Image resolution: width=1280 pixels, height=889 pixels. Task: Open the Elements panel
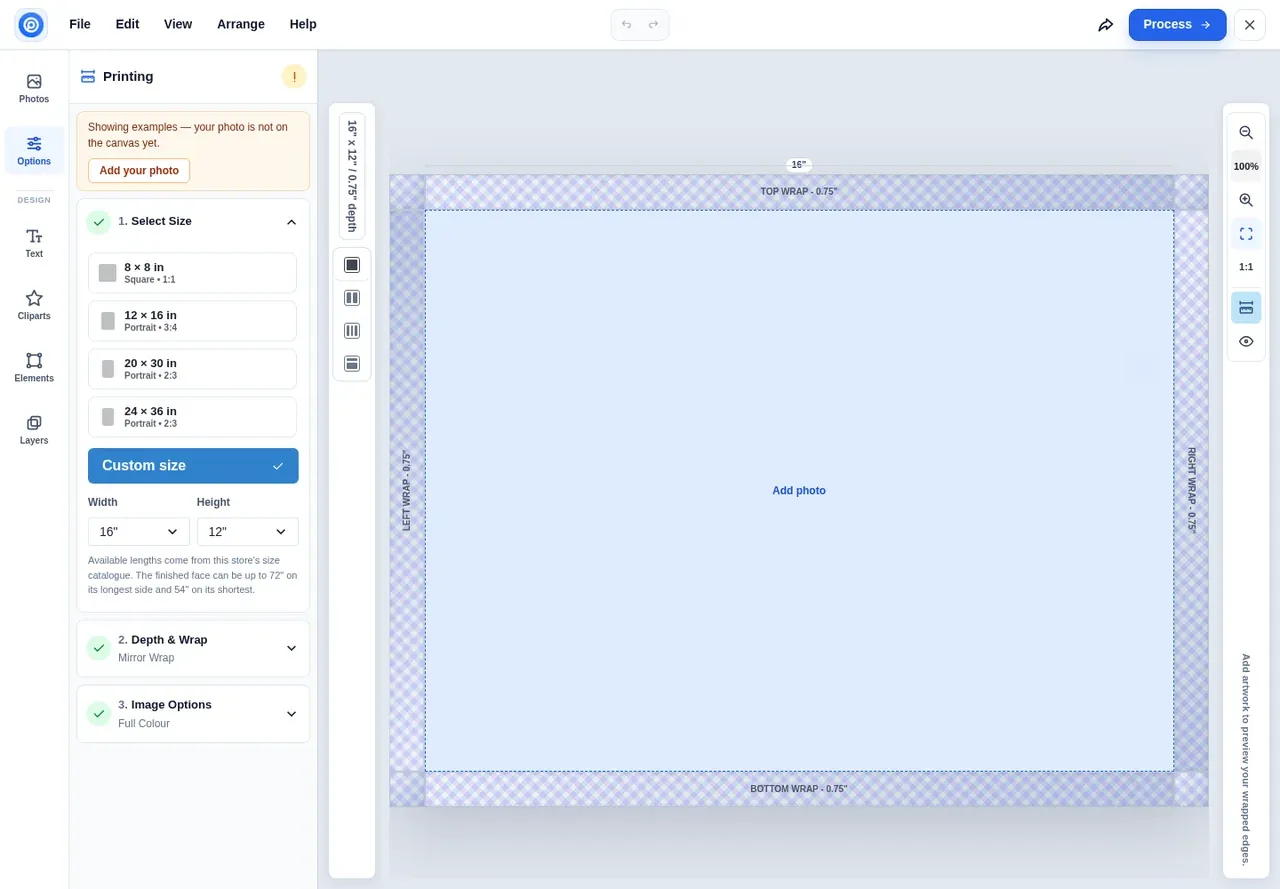point(34,367)
